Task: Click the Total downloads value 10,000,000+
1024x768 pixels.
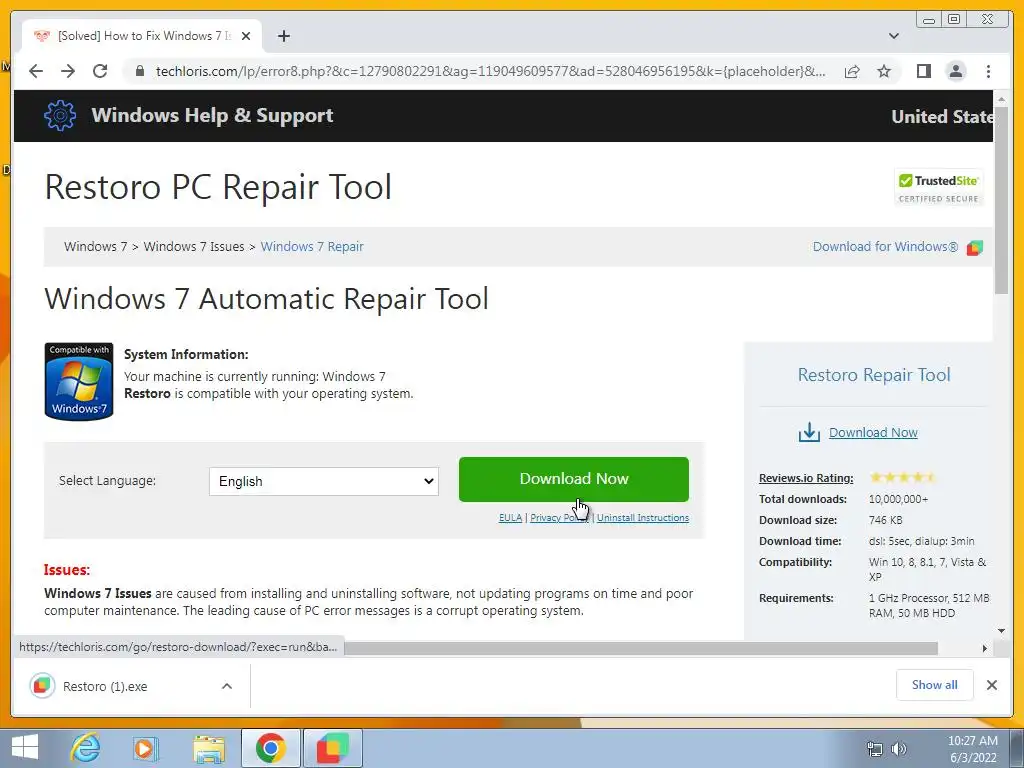Action: tap(898, 499)
